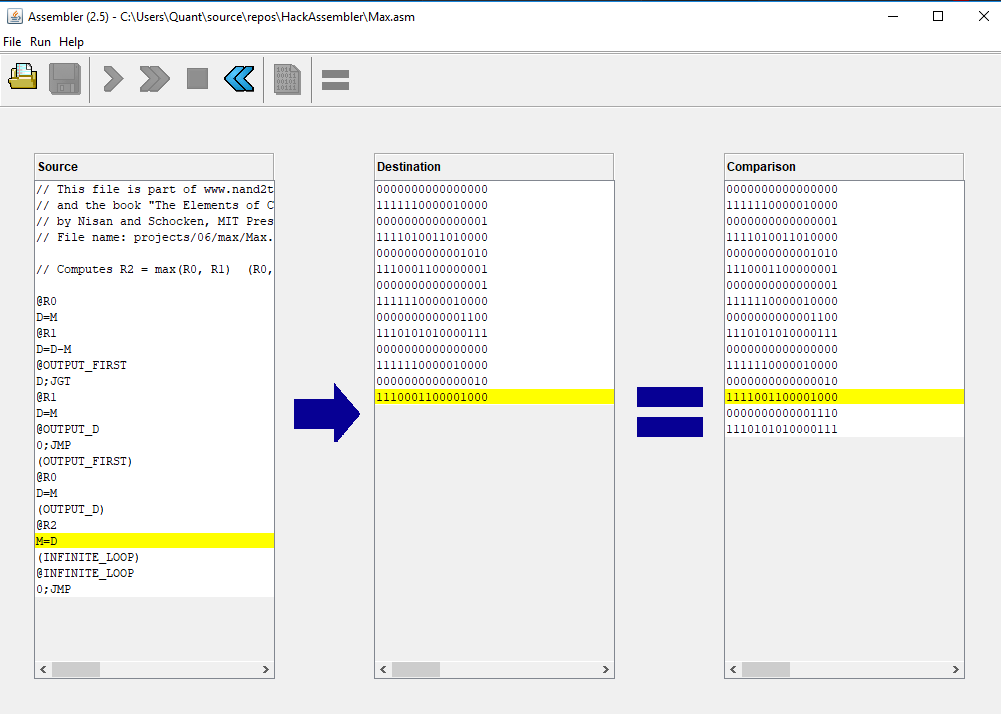This screenshot has height=714, width=1001.
Task: Click the Java application icon in title bar
Action: click(14, 17)
